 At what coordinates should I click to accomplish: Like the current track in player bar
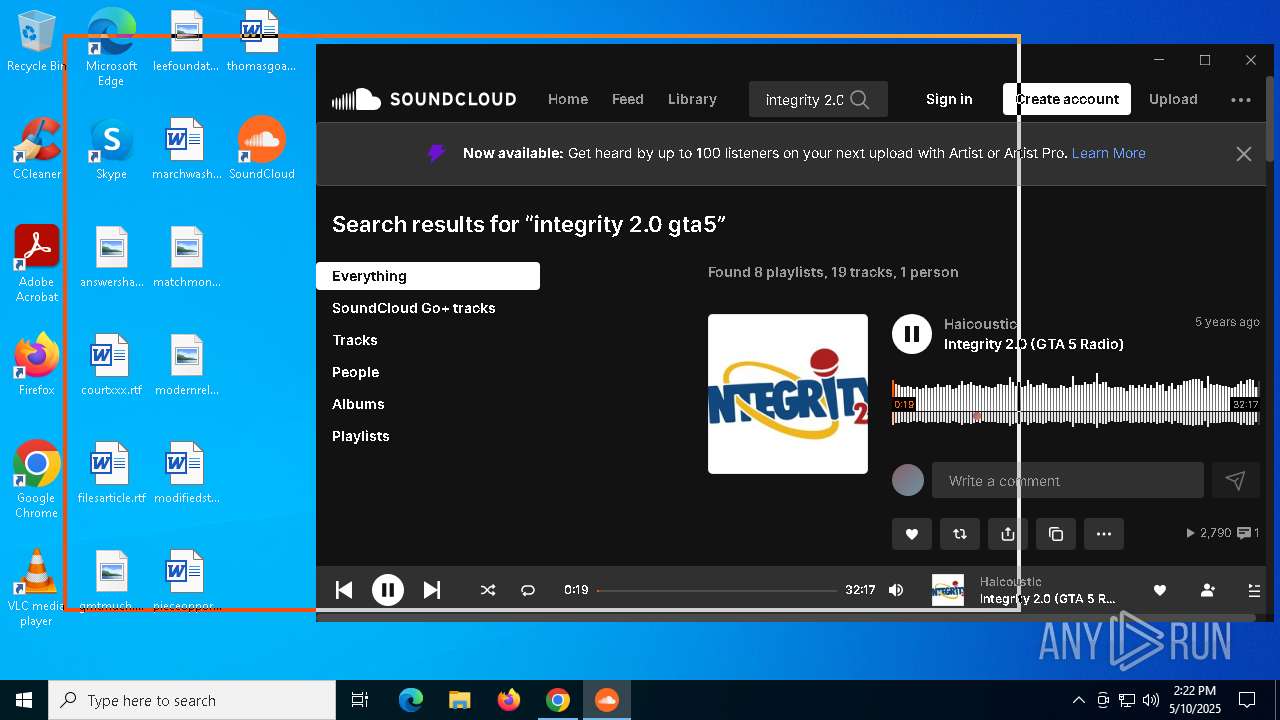click(1160, 590)
